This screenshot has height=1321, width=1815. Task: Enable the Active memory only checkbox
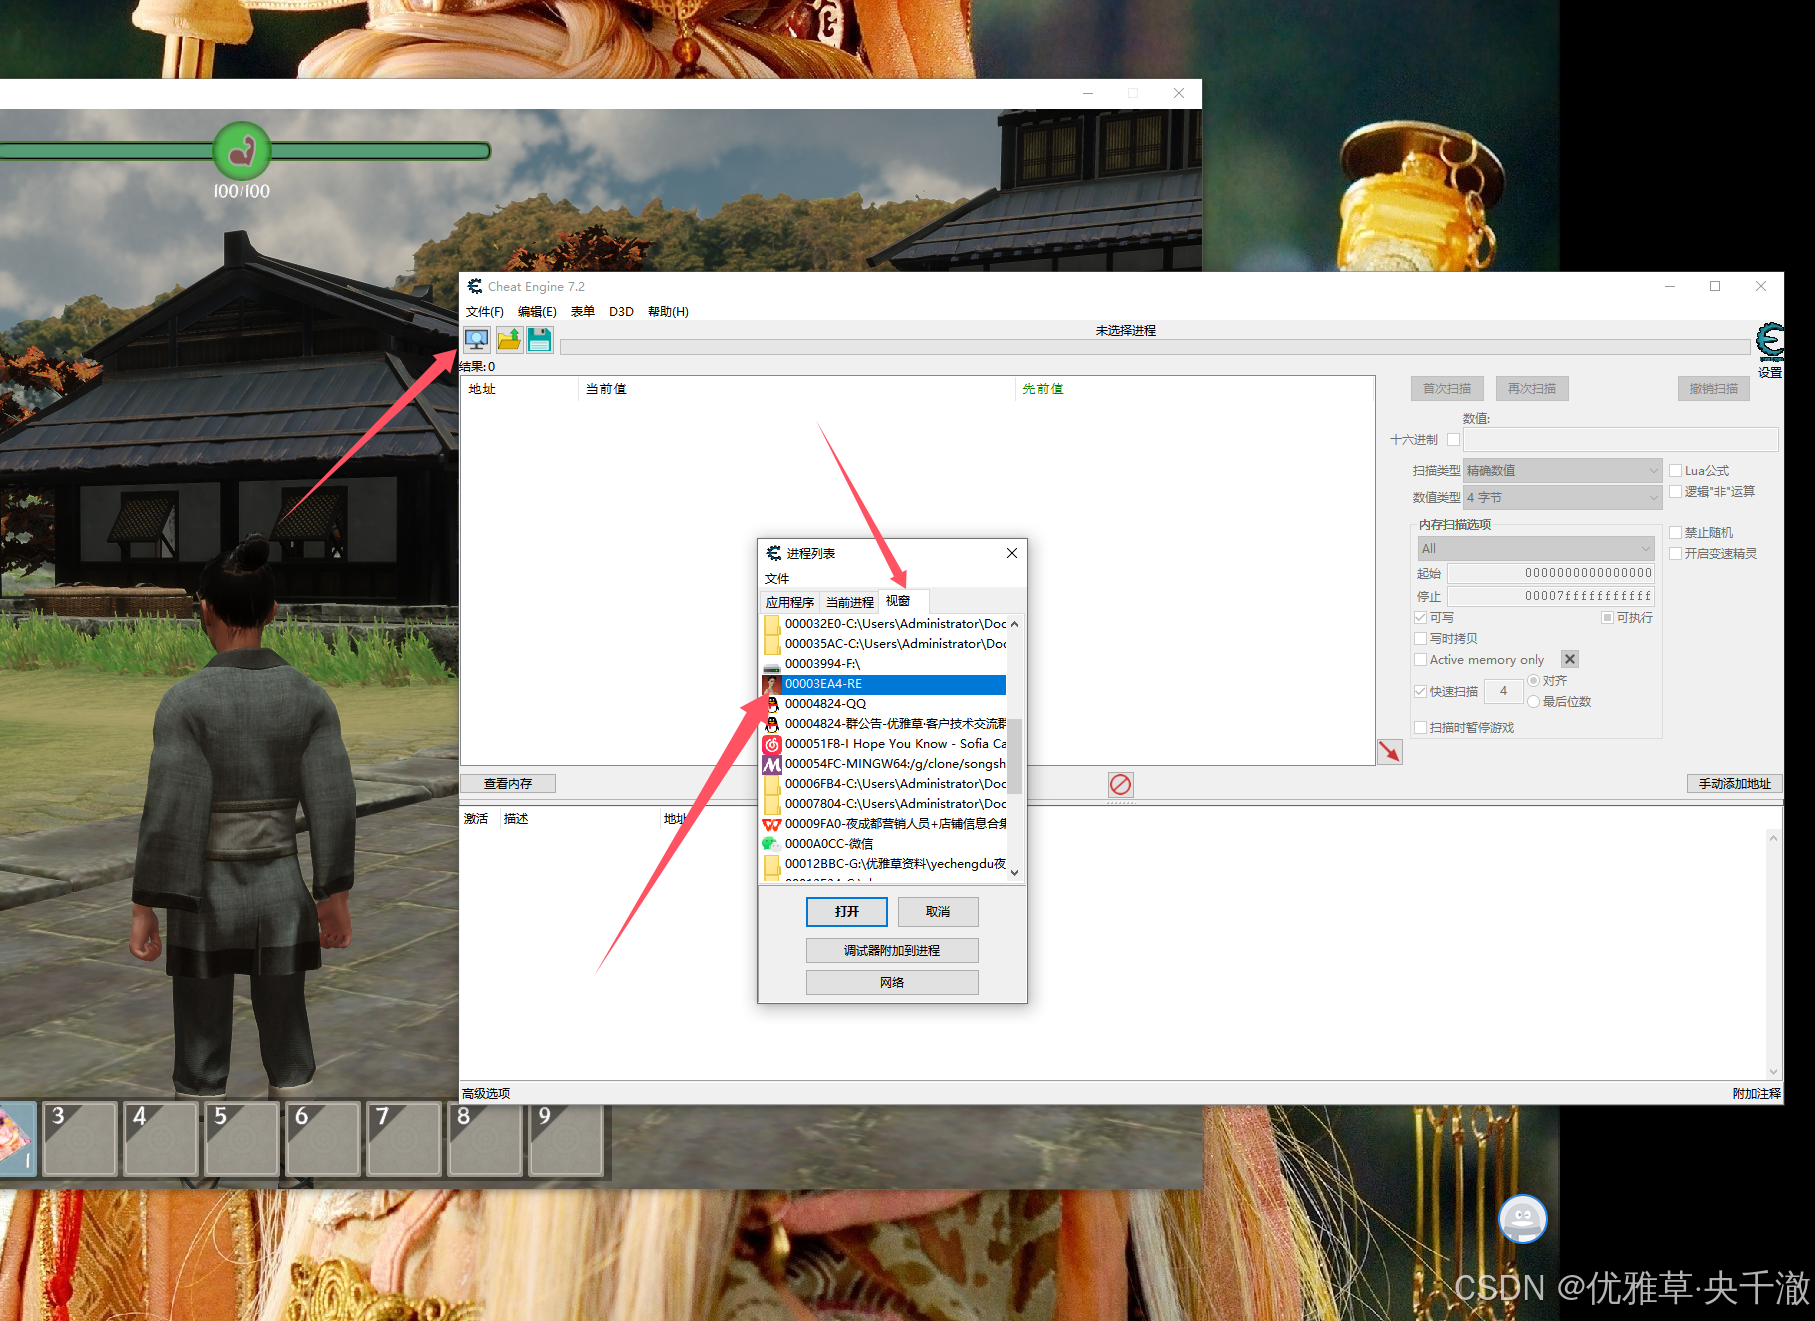[x=1421, y=660]
